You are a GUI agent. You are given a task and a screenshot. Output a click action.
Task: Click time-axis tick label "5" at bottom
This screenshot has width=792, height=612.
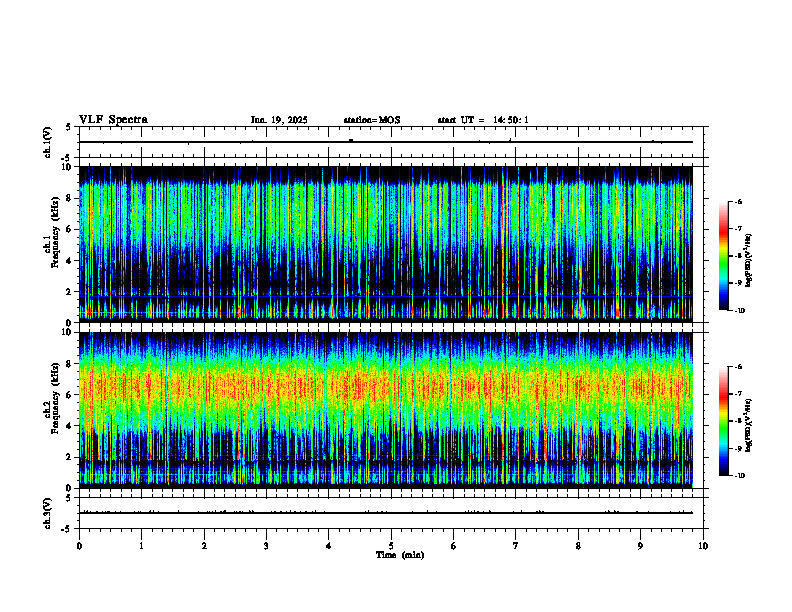pyautogui.click(x=391, y=546)
